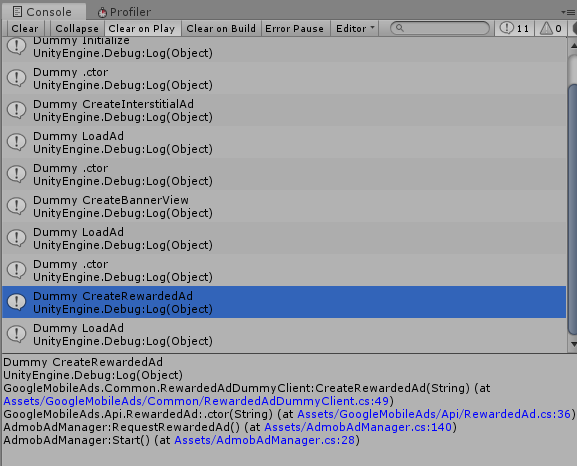
Task: Select the highlighted Dummy CreateRewardedAd entry
Action: pos(284,302)
